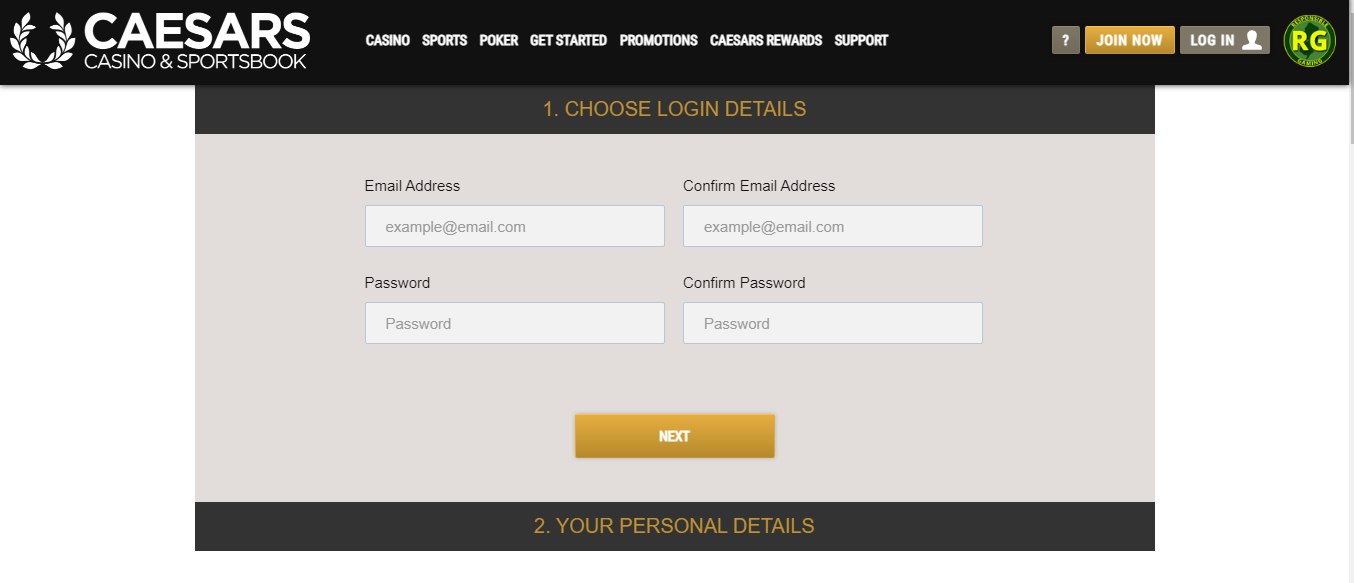
Task: Open the Support menu item
Action: [861, 41]
